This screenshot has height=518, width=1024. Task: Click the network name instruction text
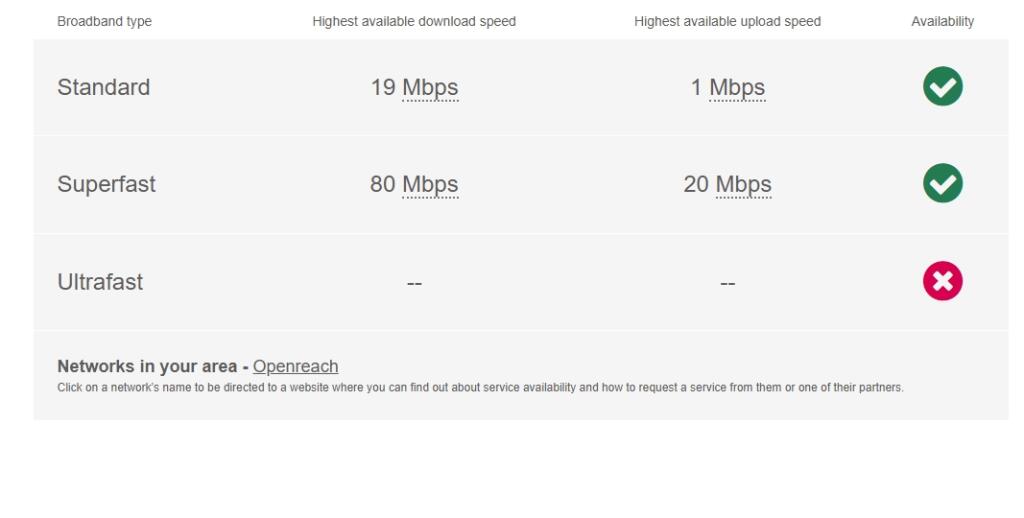point(481,387)
